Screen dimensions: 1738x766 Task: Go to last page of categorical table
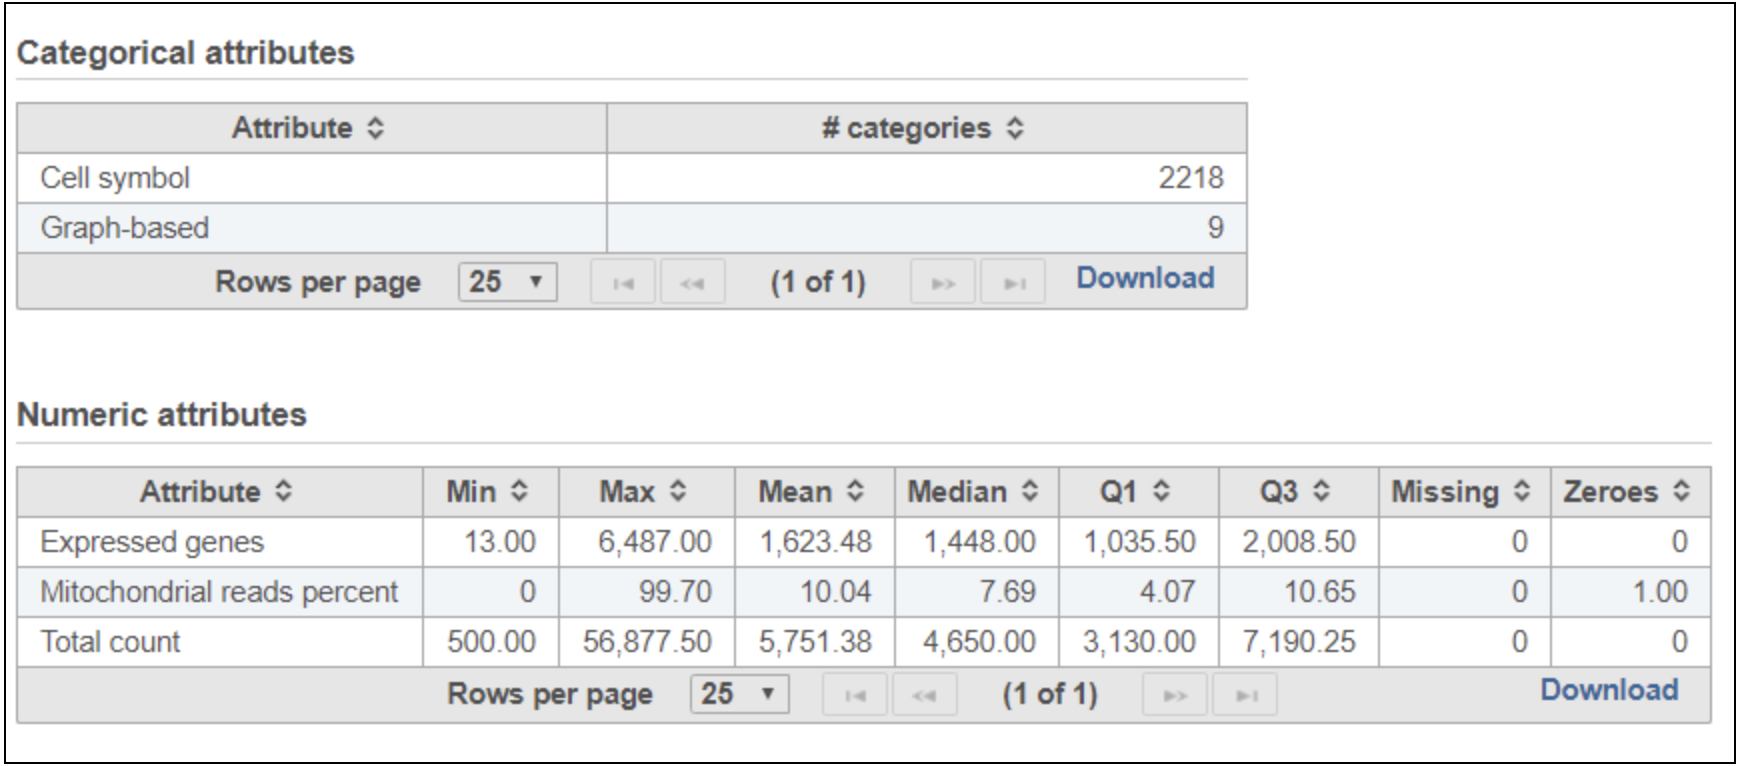(x=1013, y=283)
